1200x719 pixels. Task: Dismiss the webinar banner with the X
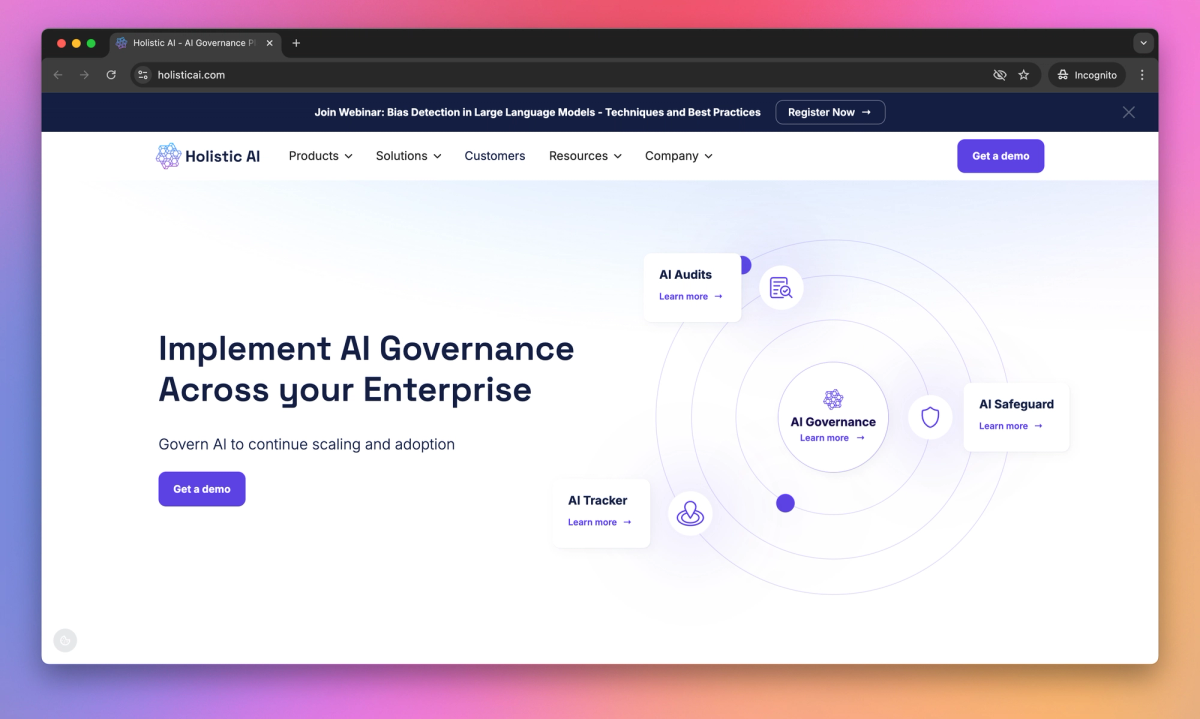(x=1128, y=112)
